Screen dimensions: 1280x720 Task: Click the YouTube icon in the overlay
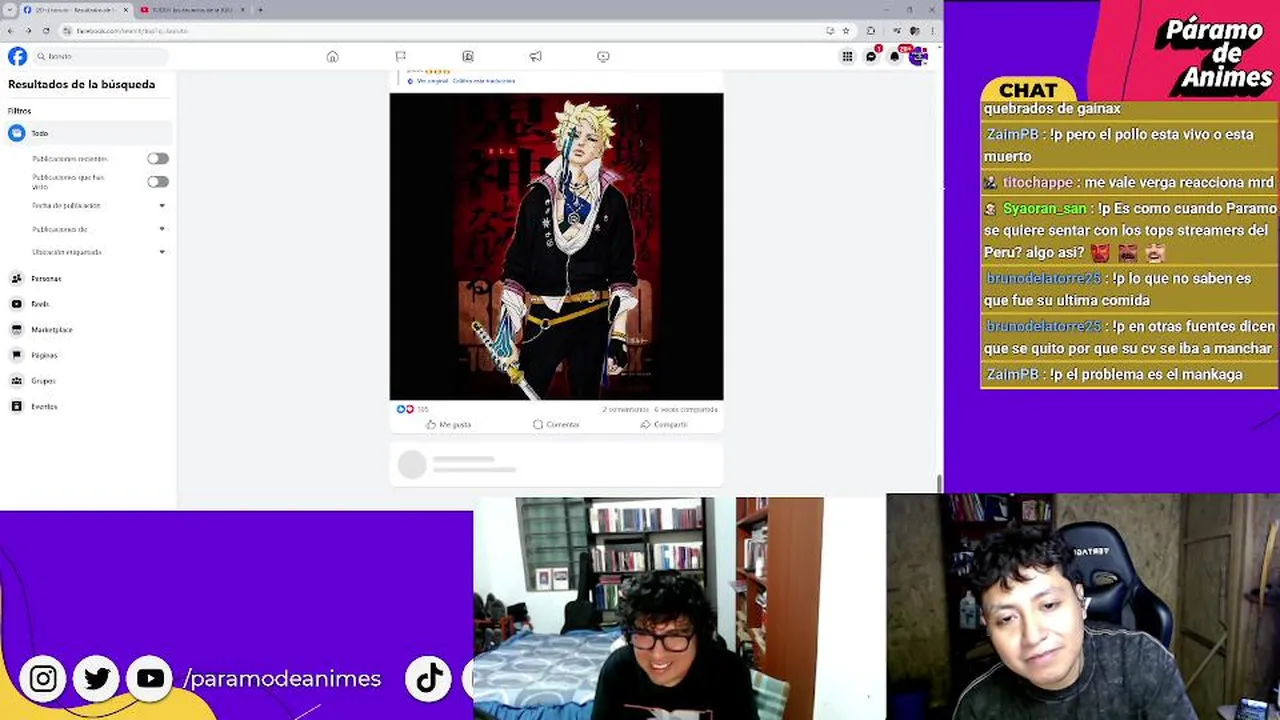click(x=150, y=679)
